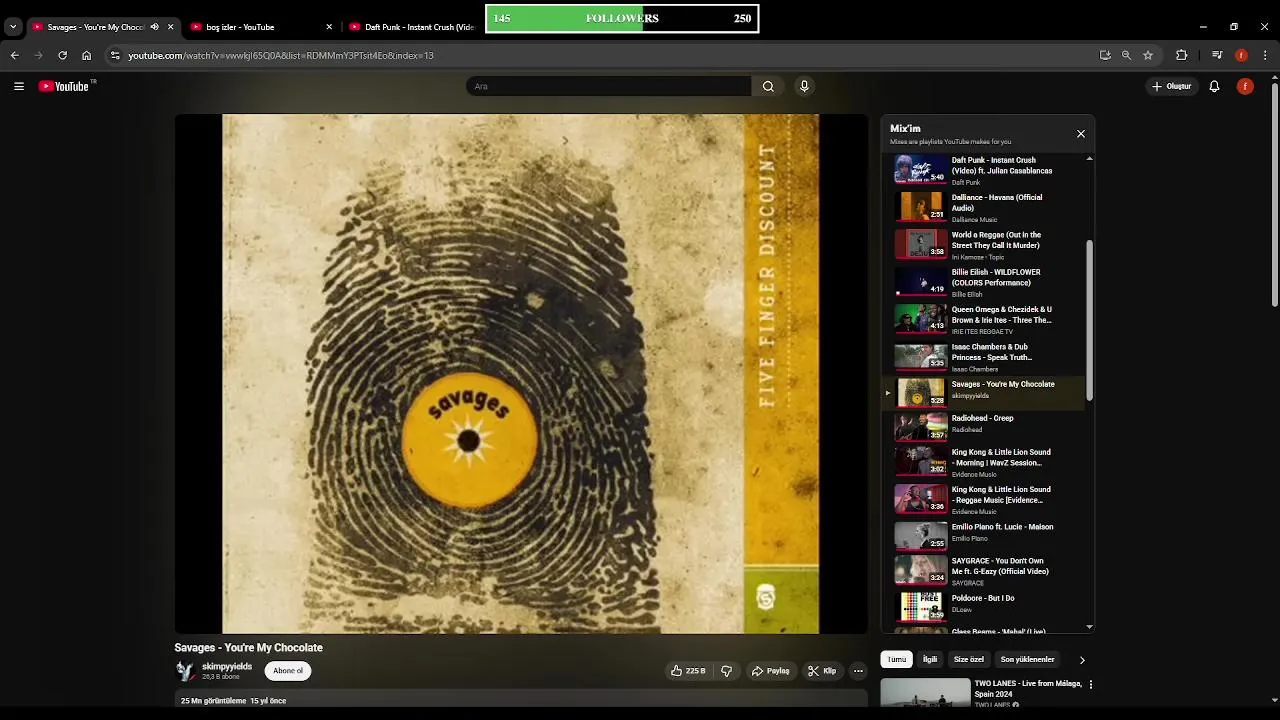Select Son yüklenenler filter chip
This screenshot has width=1280, height=720.
coord(1028,659)
